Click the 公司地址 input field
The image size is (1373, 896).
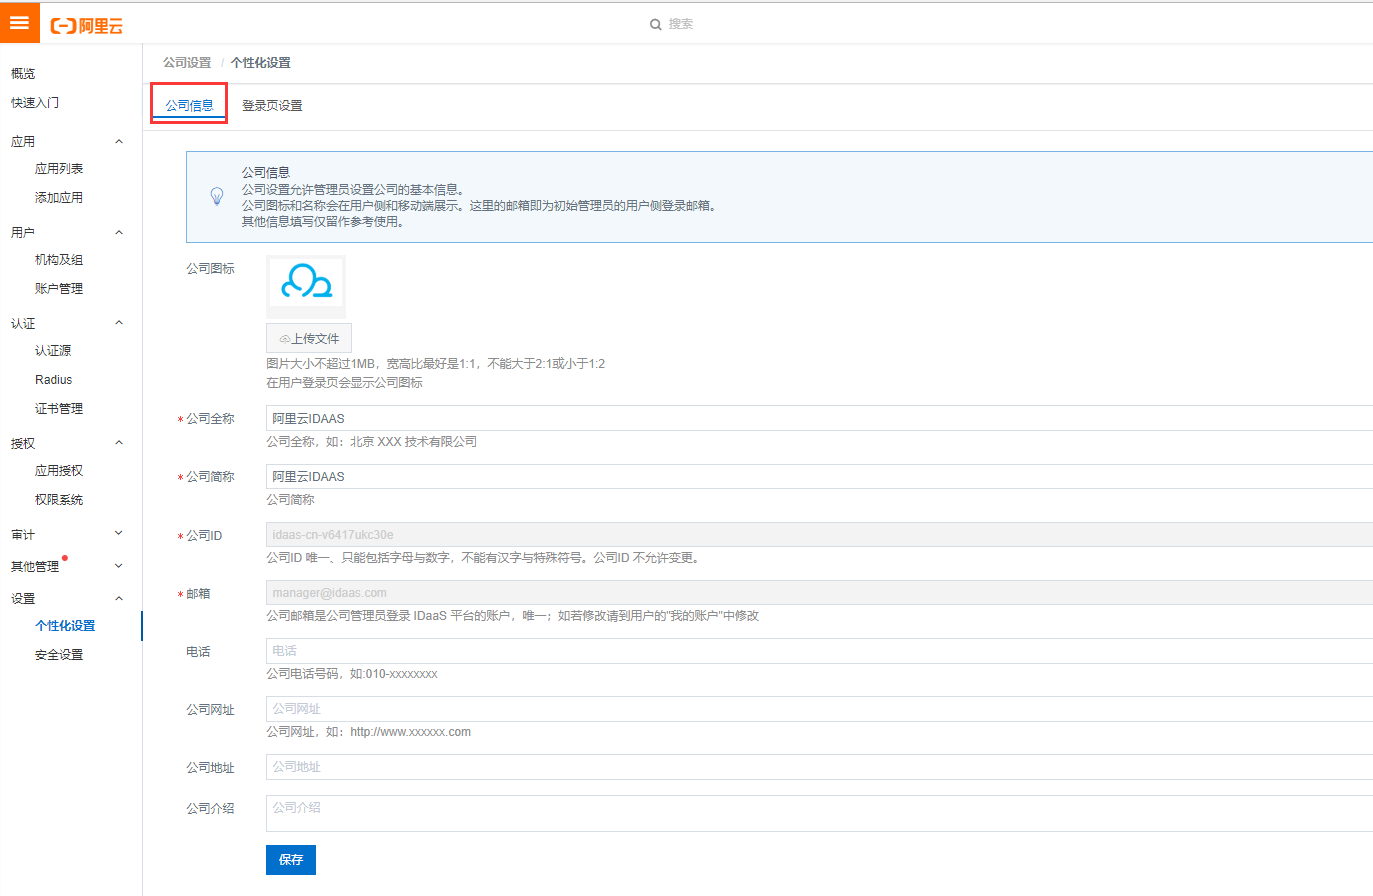[x=819, y=766]
